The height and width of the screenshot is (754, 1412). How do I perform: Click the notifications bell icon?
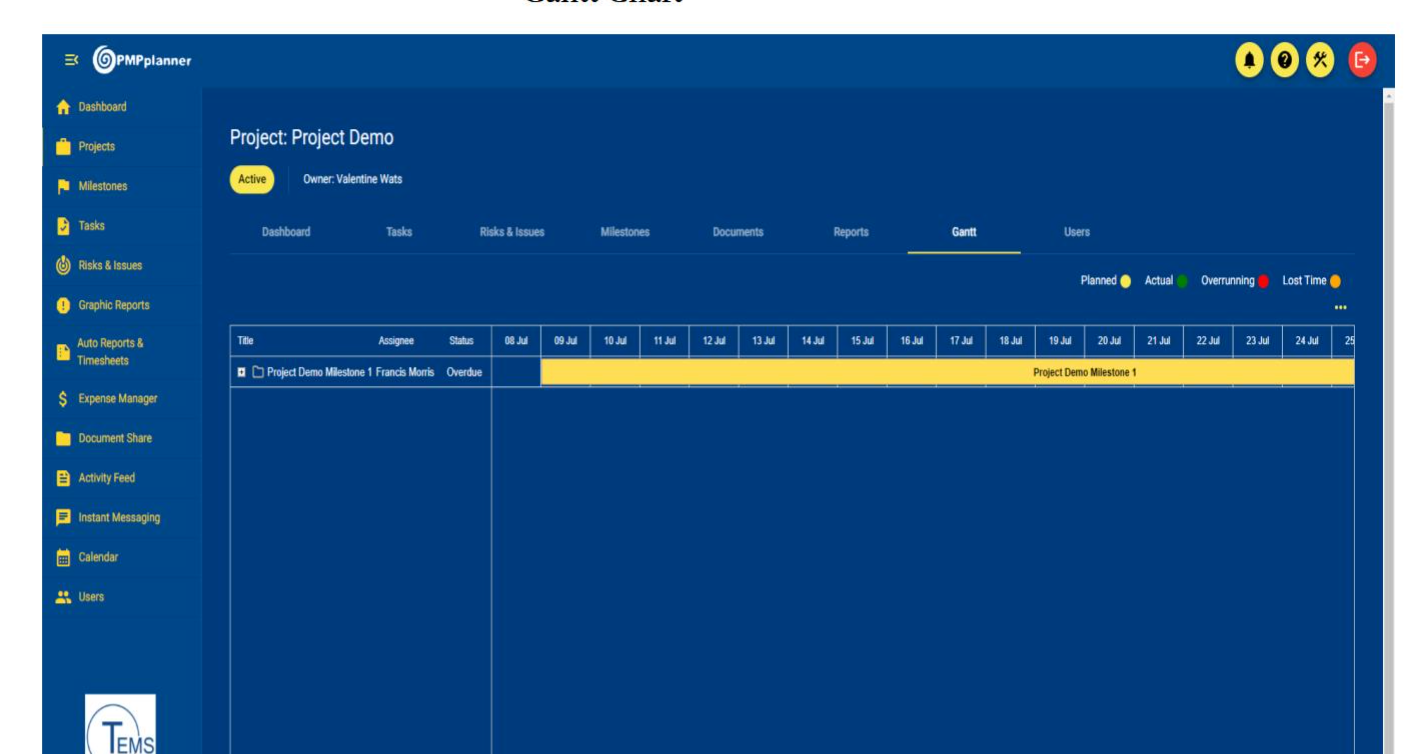click(1249, 60)
